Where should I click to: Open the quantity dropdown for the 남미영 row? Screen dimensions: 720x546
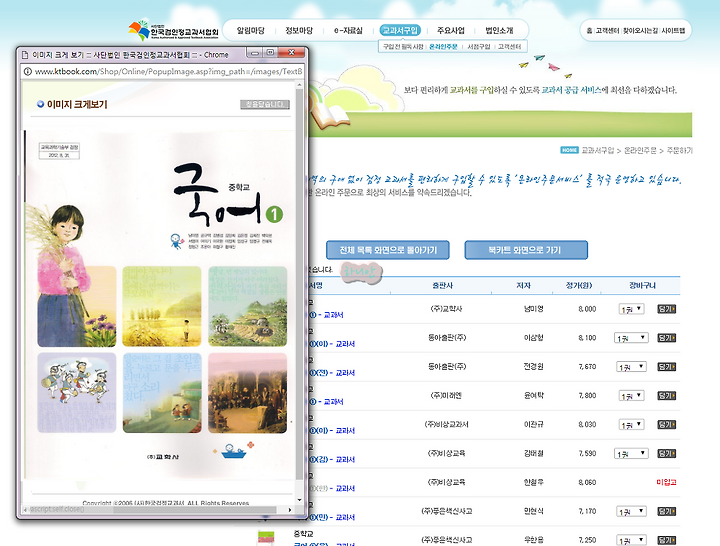click(631, 309)
